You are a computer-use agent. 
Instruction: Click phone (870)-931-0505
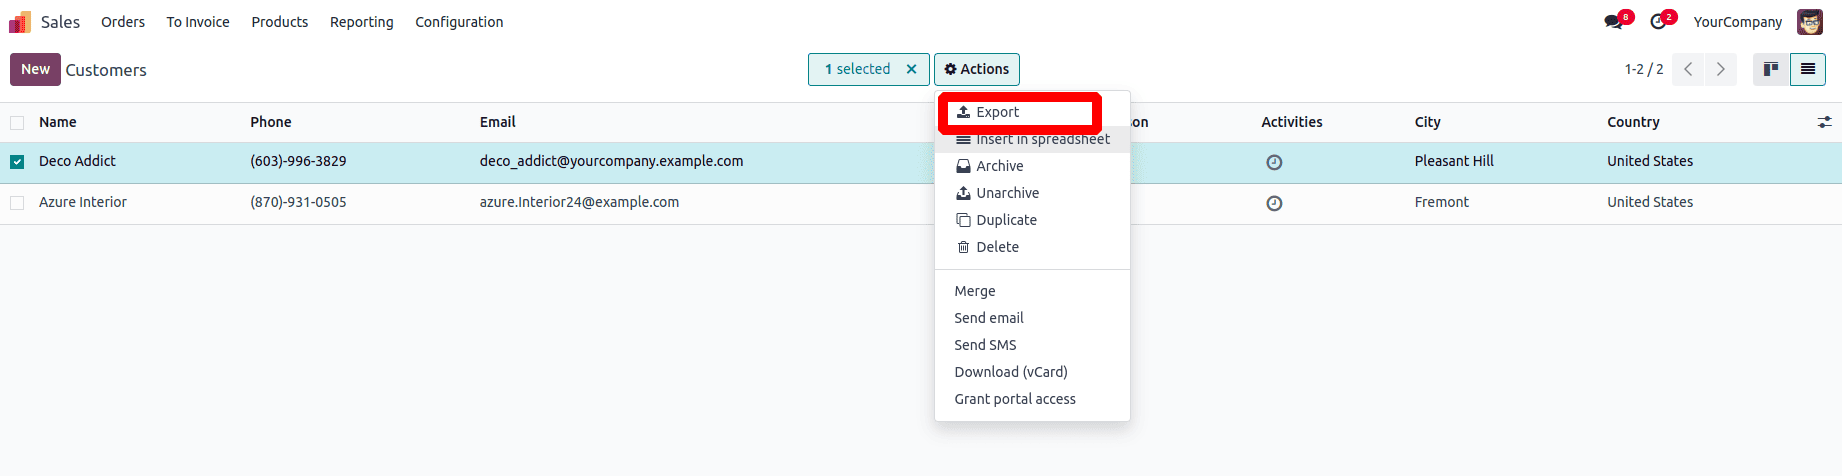pos(298,202)
